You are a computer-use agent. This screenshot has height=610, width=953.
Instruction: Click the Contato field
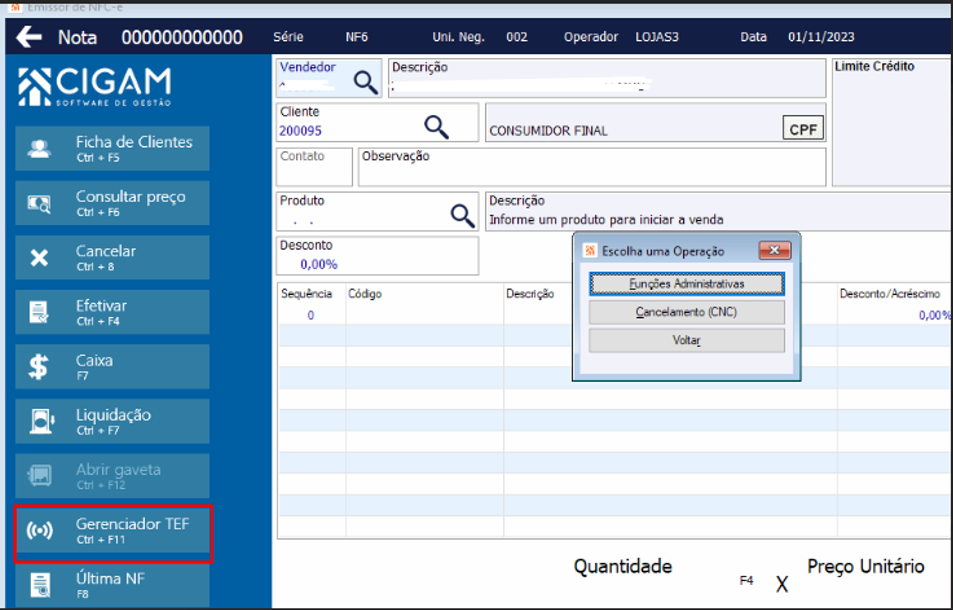point(314,166)
